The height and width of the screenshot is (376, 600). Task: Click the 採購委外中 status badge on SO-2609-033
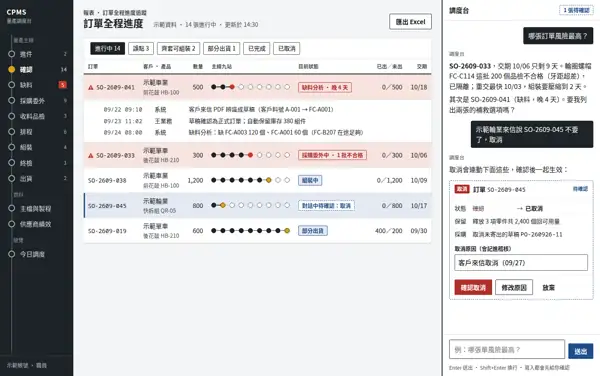coord(332,155)
